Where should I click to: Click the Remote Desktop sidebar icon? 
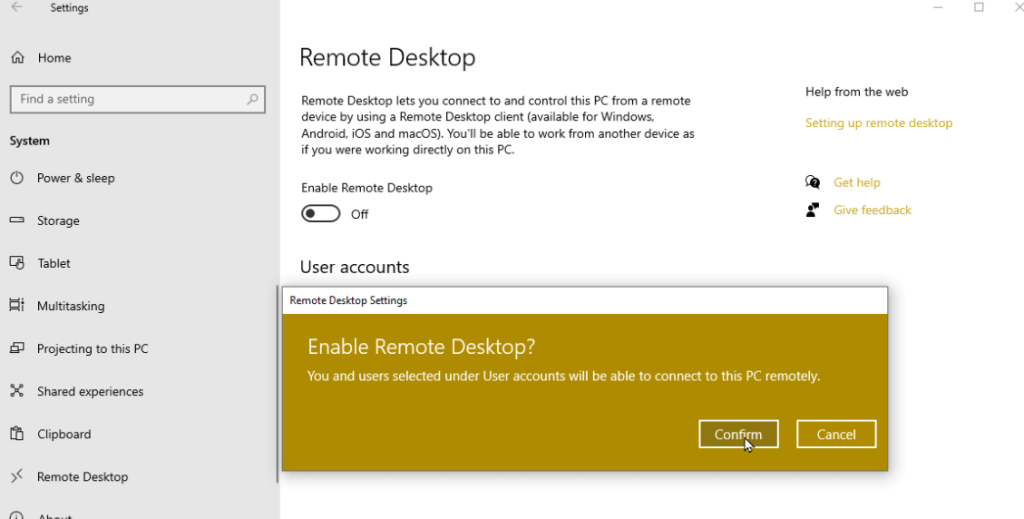(x=17, y=476)
